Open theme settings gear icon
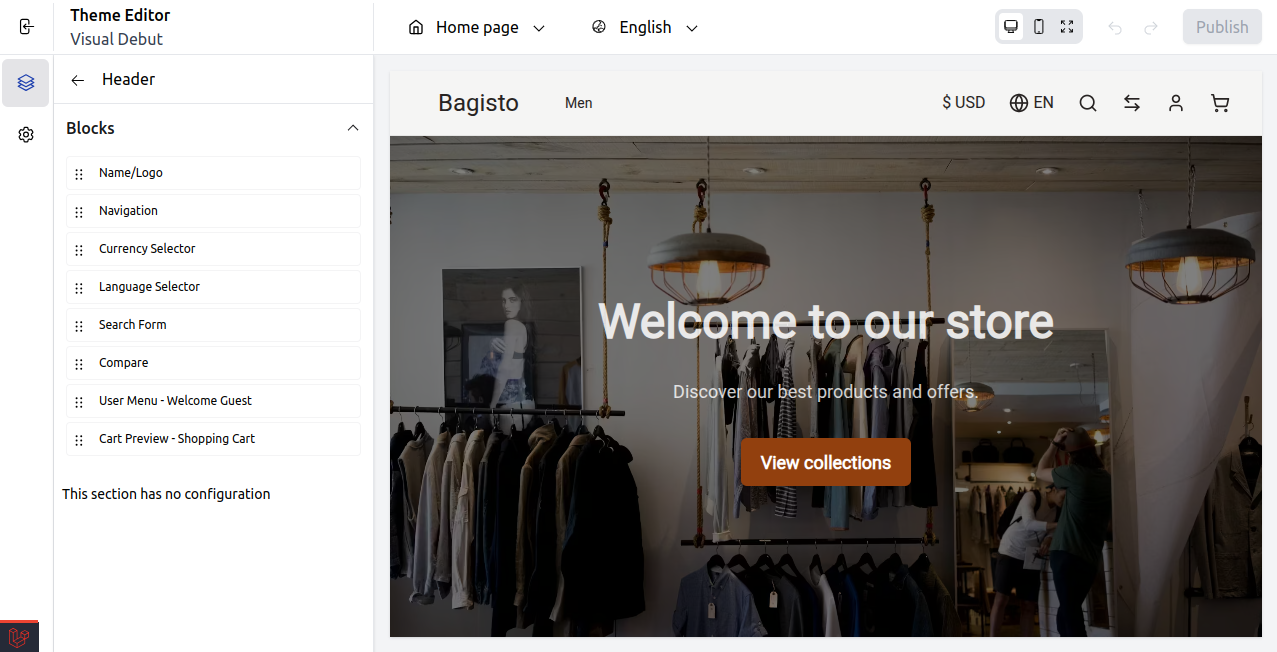 coord(26,135)
